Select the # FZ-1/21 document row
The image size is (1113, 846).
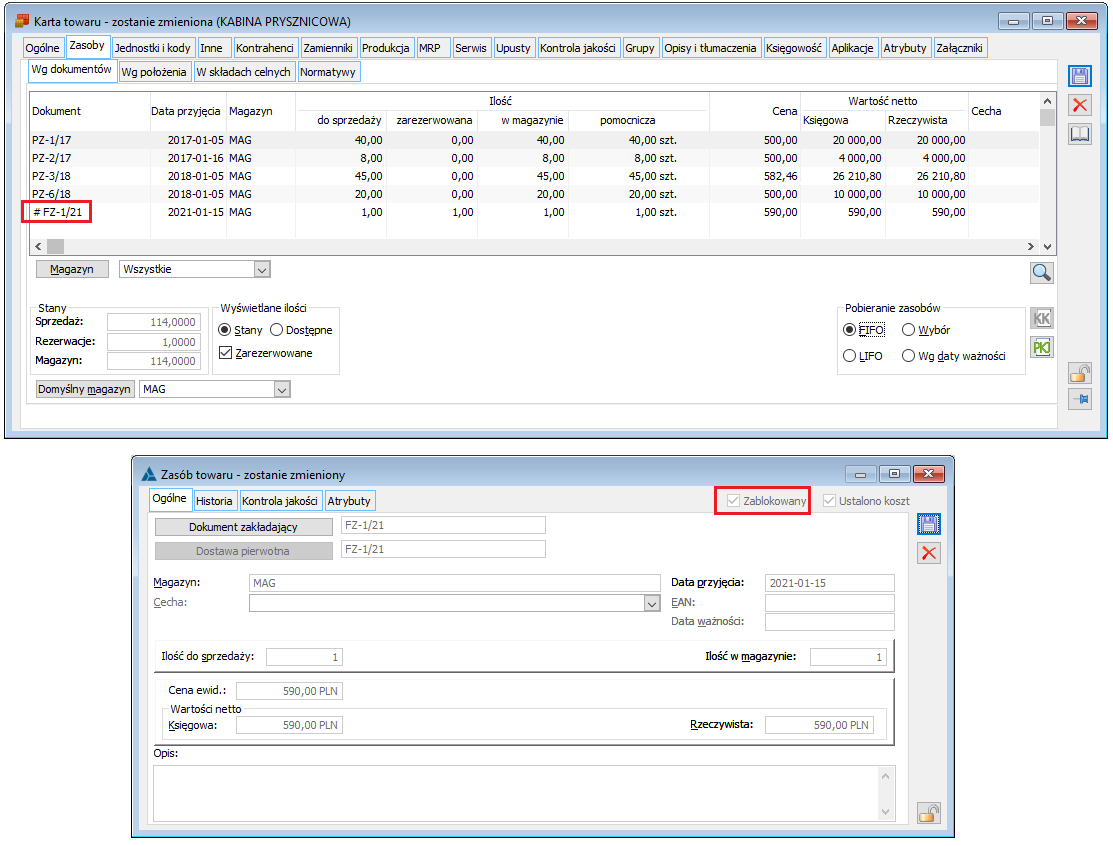pos(534,212)
